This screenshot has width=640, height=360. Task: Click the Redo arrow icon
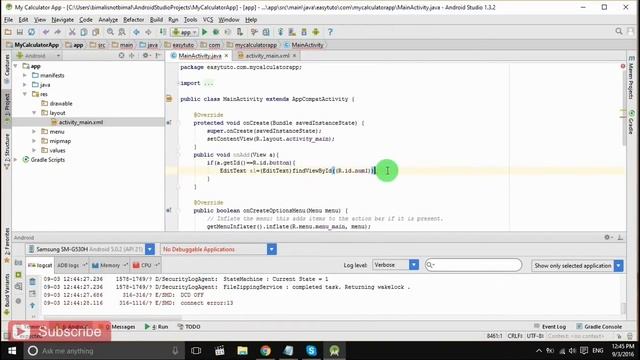point(58,32)
